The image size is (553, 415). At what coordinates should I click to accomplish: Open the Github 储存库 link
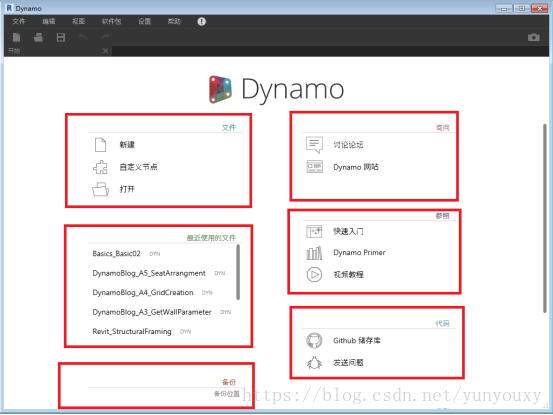(357, 340)
